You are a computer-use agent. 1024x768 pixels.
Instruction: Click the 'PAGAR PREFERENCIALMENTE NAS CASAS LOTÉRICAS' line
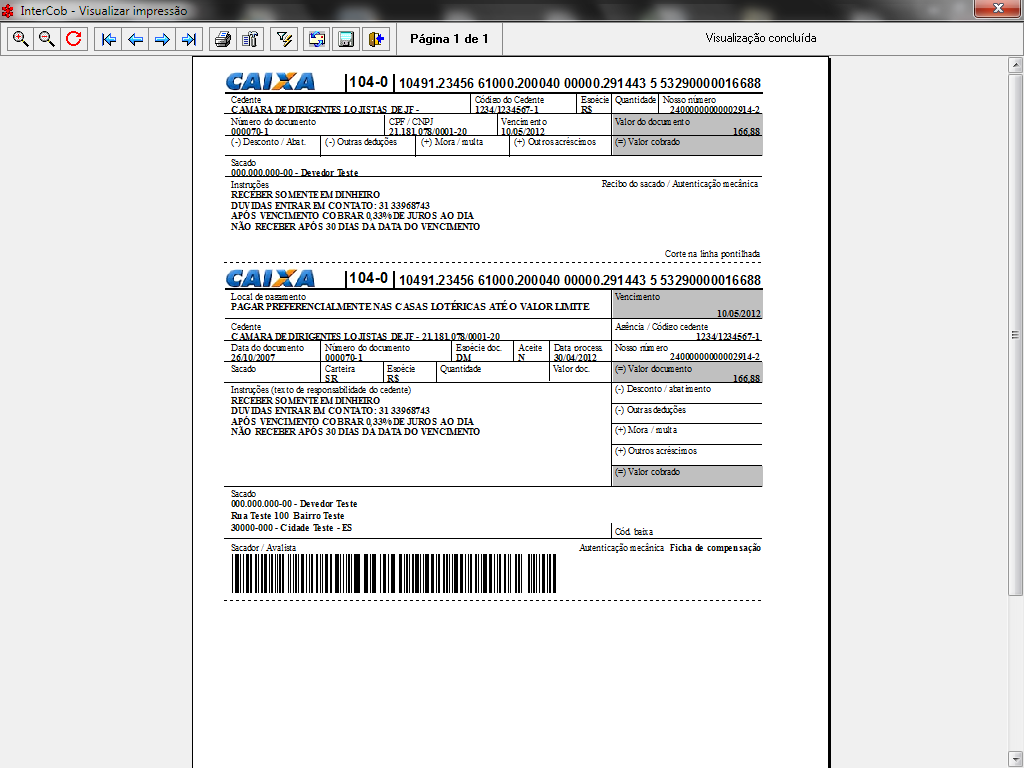[x=410, y=306]
